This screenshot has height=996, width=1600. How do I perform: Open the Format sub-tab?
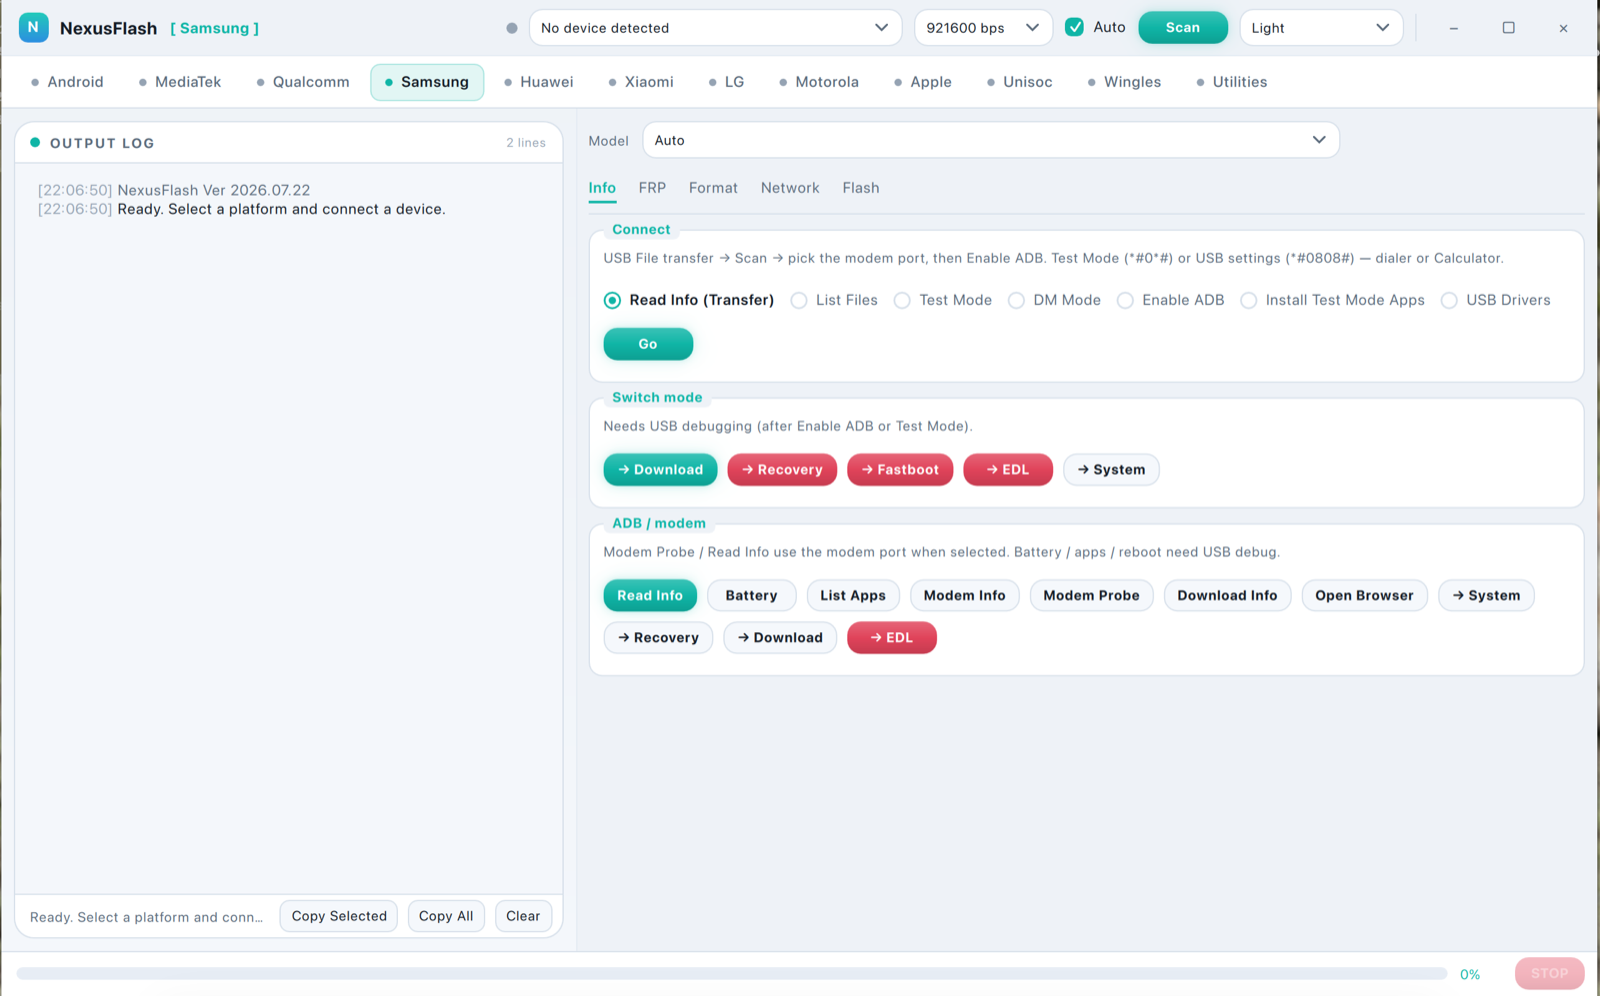(x=713, y=188)
